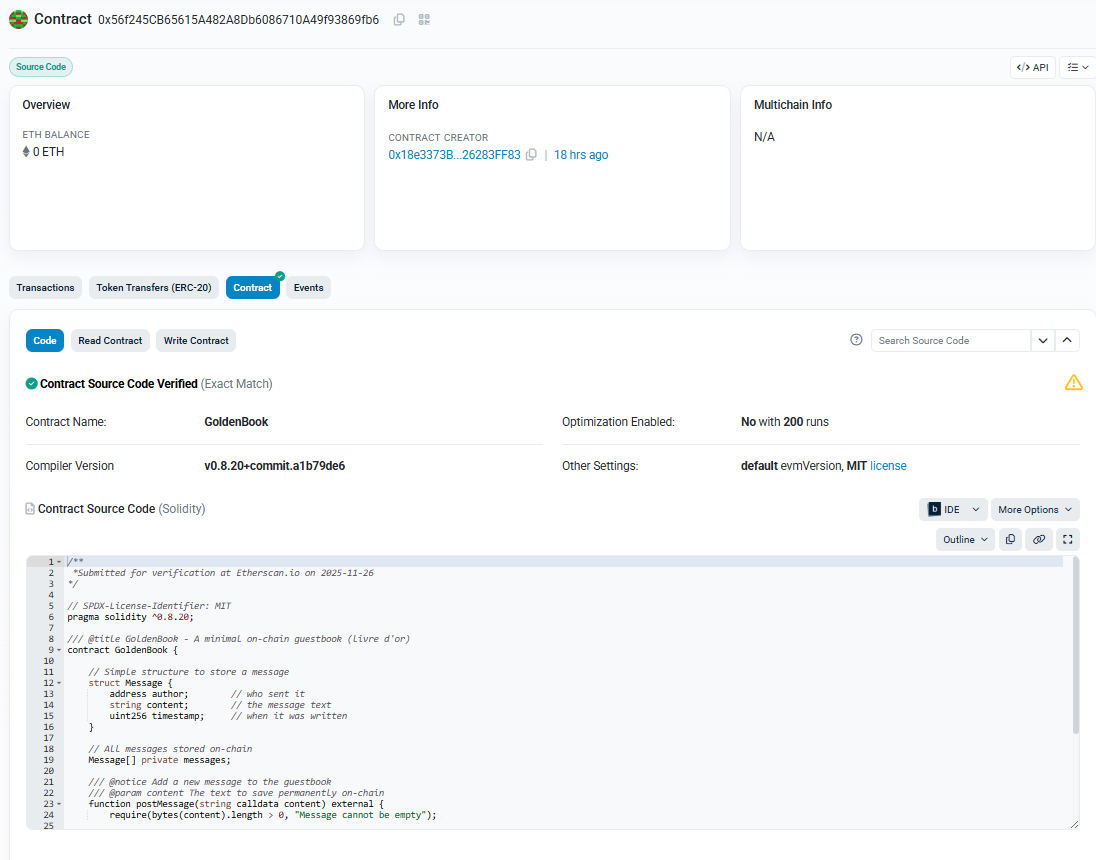Open the IDE dropdown
This screenshot has height=860, width=1096.
pos(953,509)
